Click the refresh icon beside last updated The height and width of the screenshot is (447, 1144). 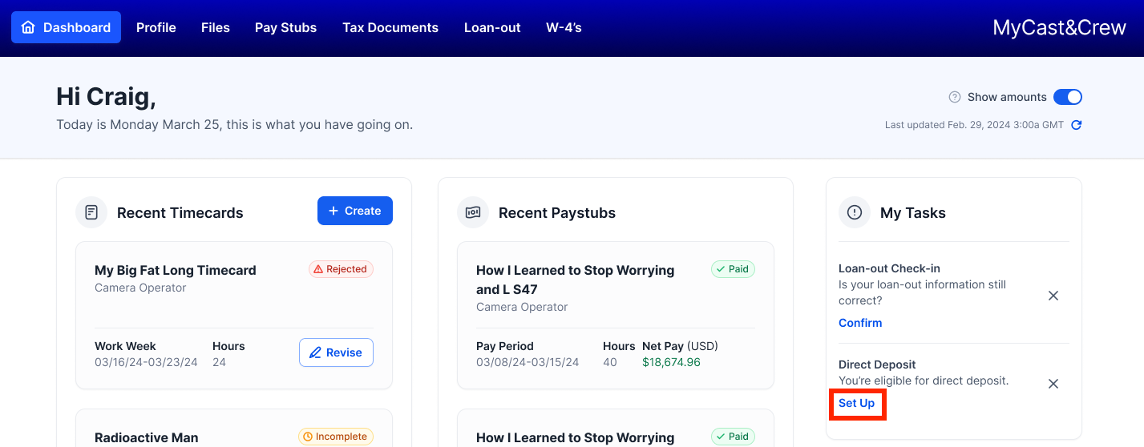[x=1076, y=125]
